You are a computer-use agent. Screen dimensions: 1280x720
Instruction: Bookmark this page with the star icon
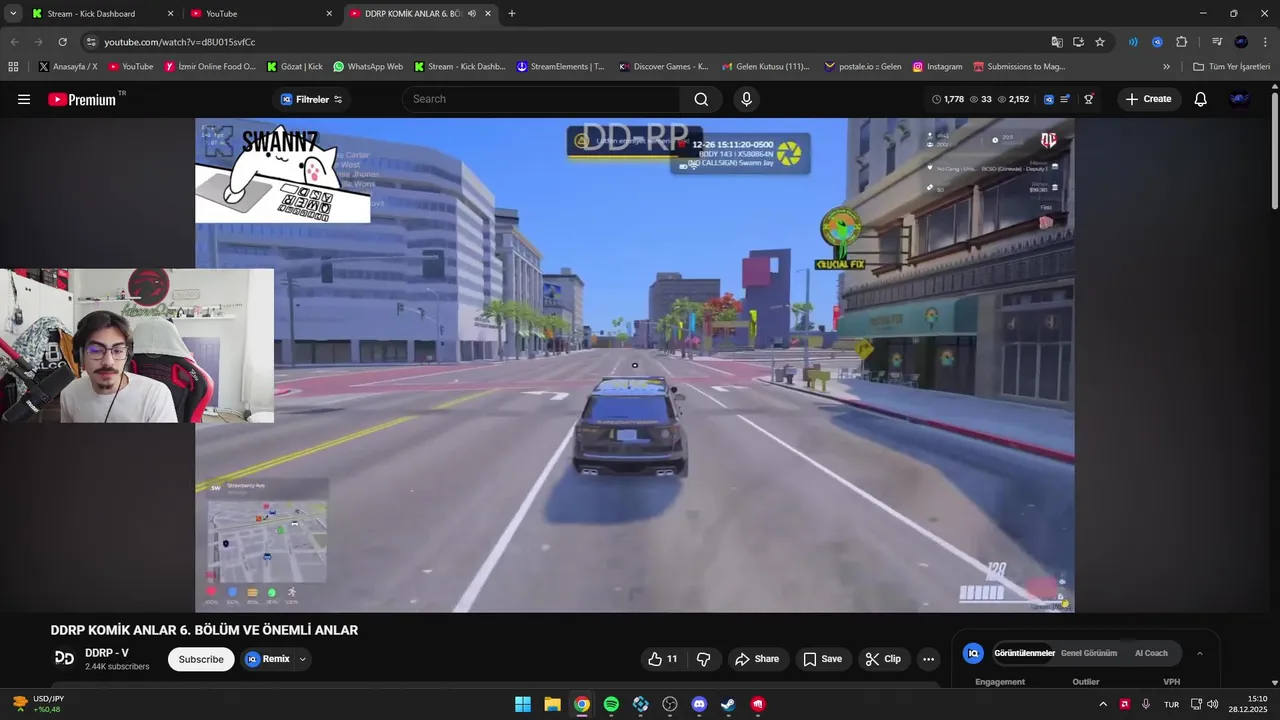[1100, 42]
